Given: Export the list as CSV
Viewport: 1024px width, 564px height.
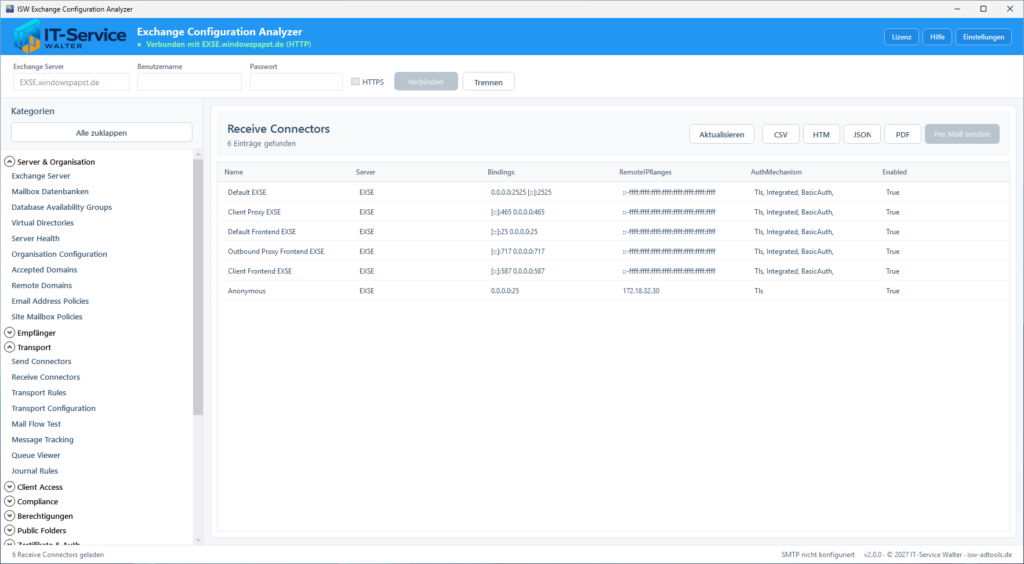Looking at the screenshot, I should 780,134.
